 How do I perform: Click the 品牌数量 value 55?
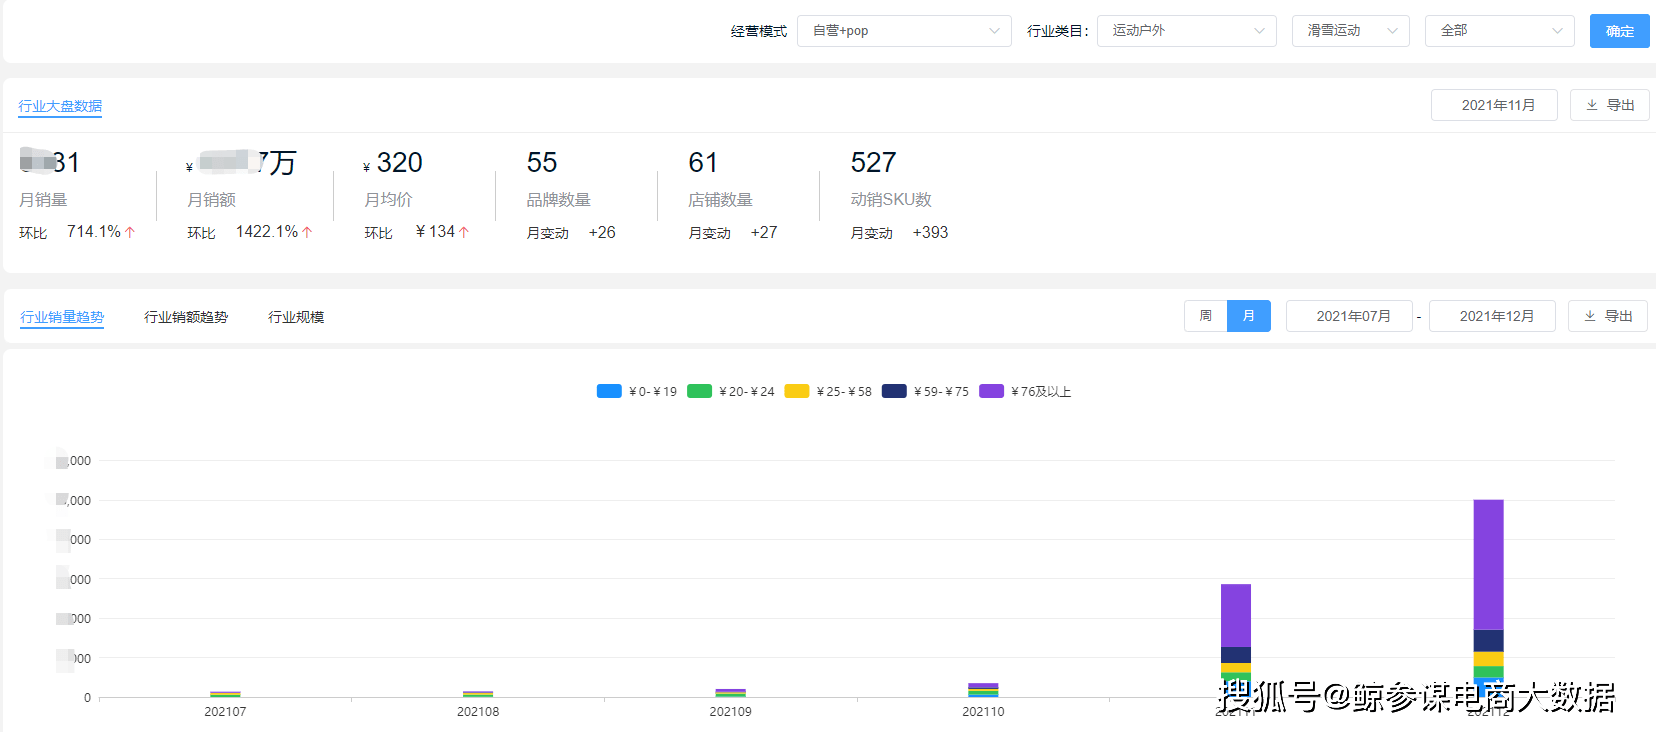[x=542, y=162]
